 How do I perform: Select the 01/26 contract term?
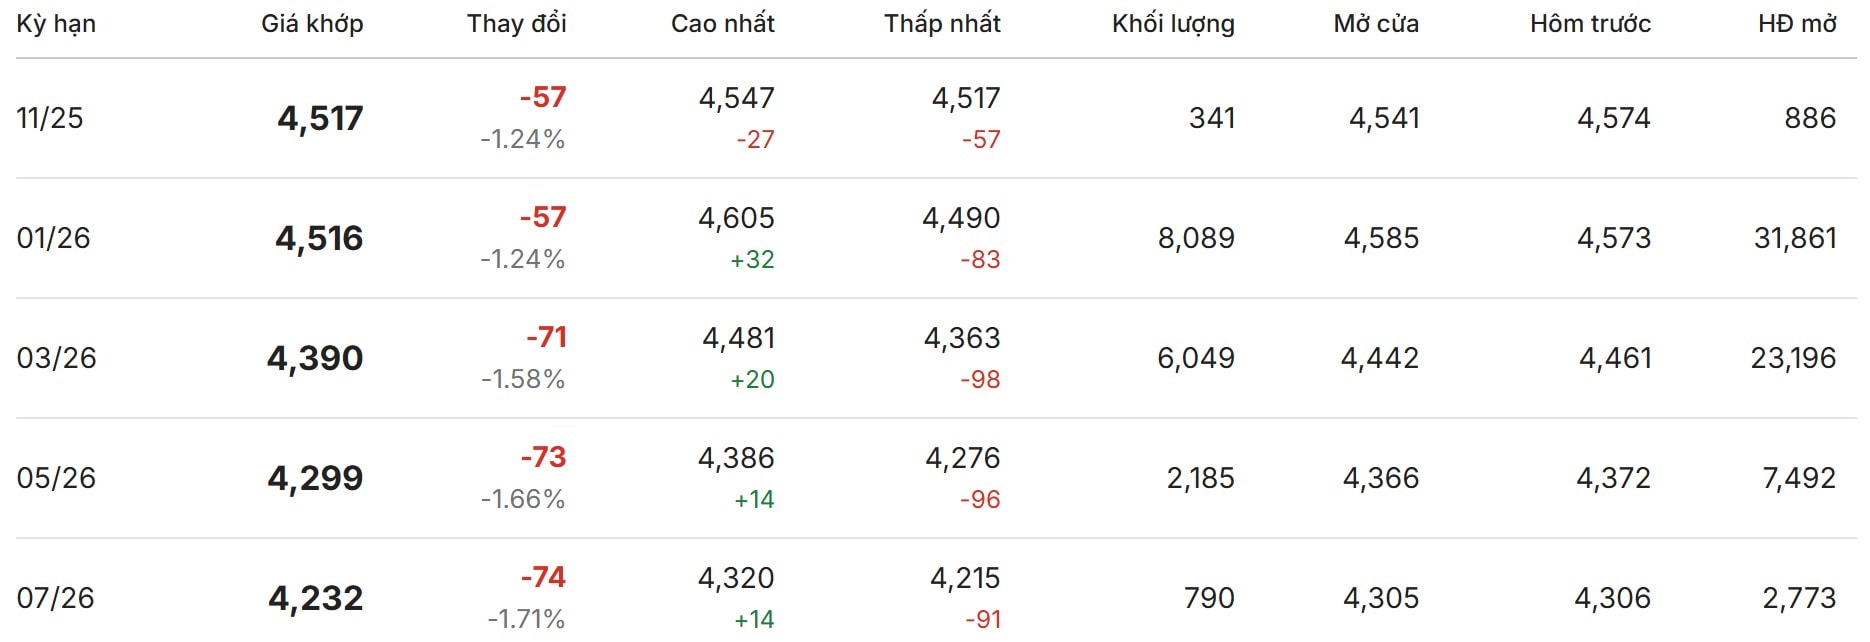click(53, 238)
